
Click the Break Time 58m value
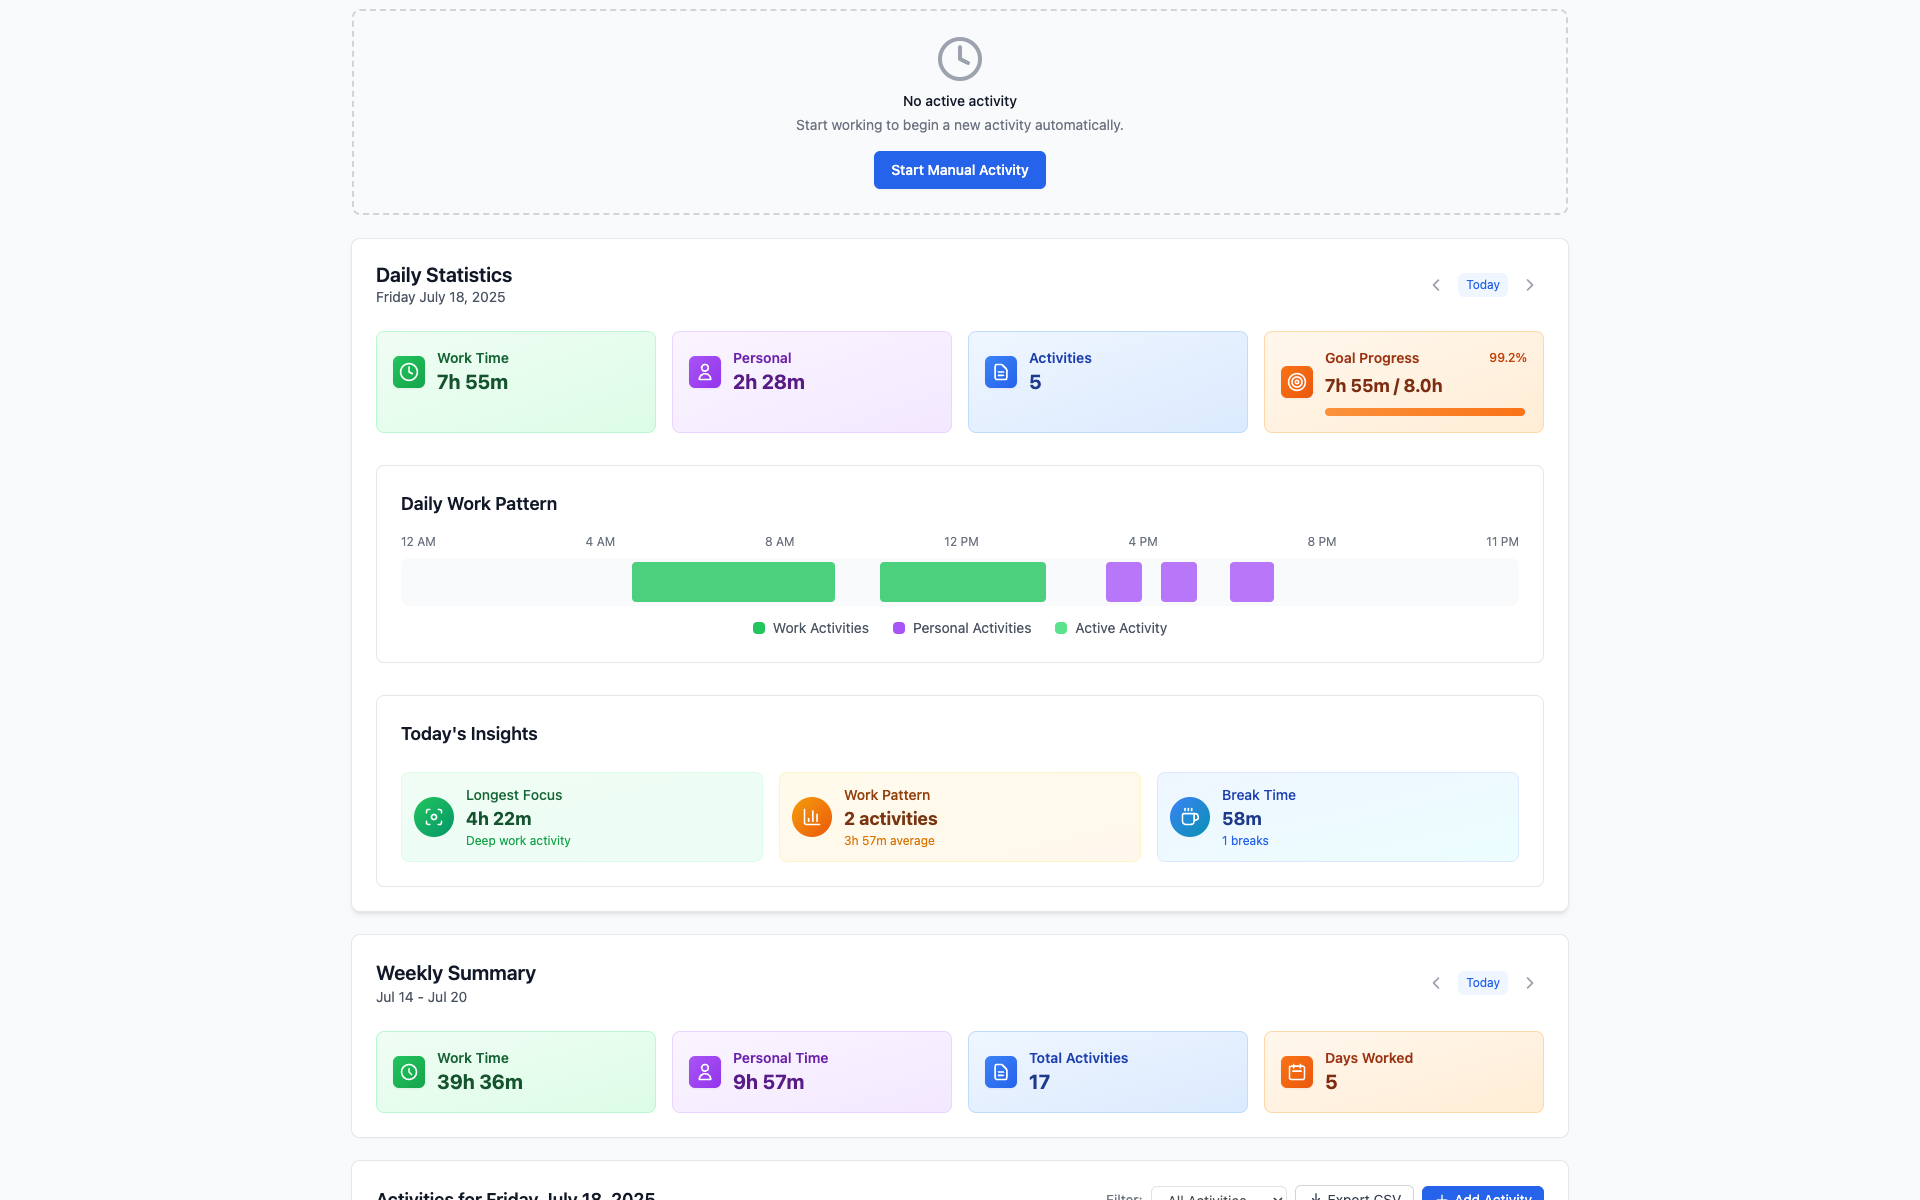(1242, 818)
